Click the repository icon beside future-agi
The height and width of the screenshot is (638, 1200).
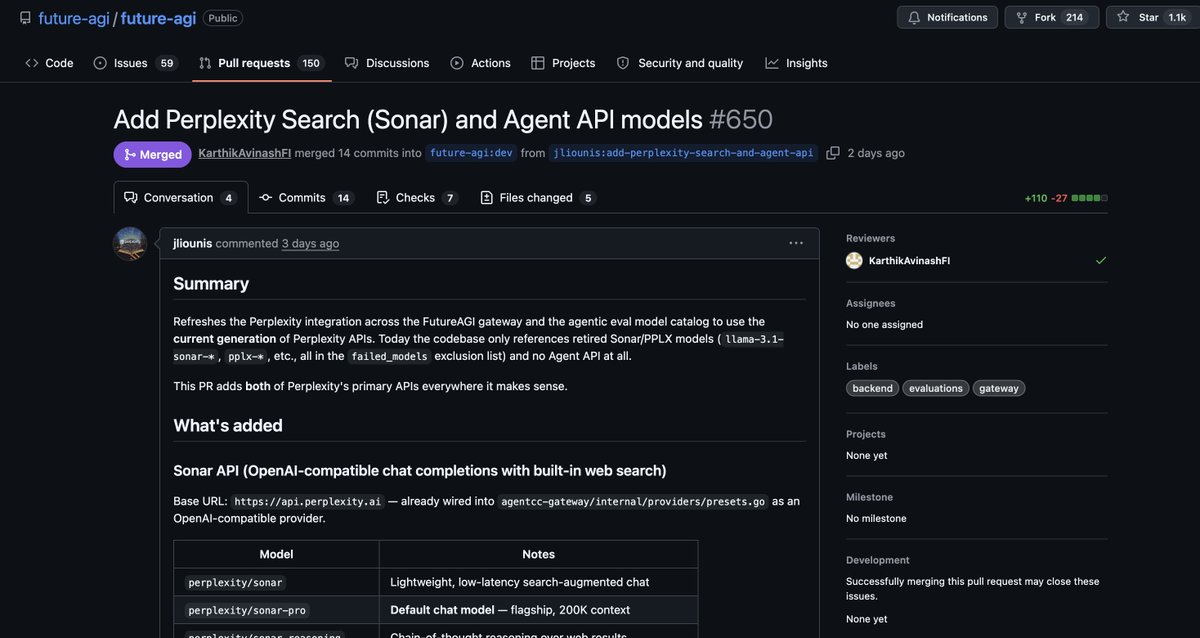[x=25, y=18]
